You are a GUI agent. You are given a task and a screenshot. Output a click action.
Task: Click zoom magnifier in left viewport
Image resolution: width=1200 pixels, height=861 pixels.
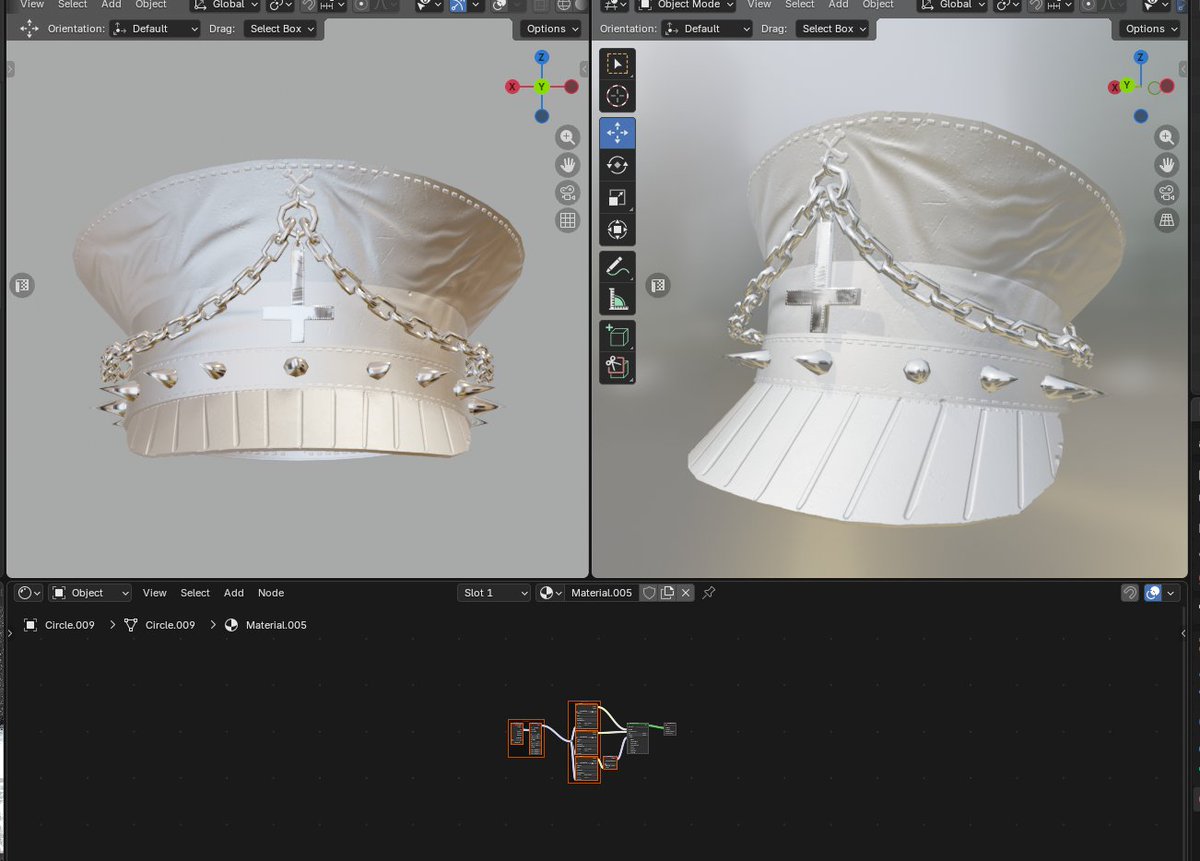point(568,138)
